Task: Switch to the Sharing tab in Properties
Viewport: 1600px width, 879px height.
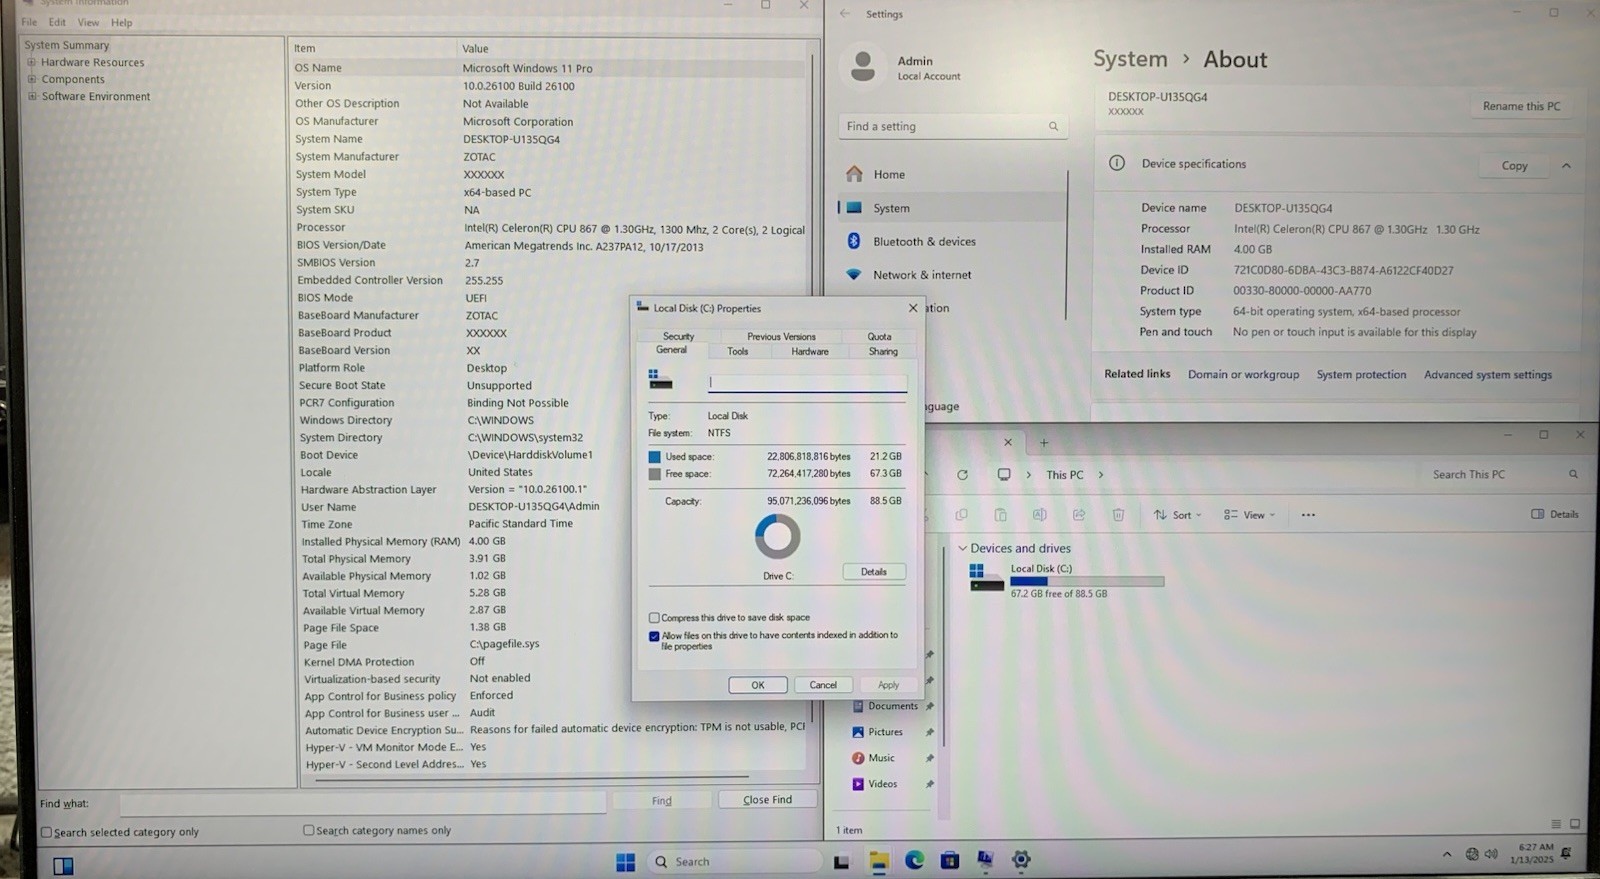Action: (x=883, y=351)
